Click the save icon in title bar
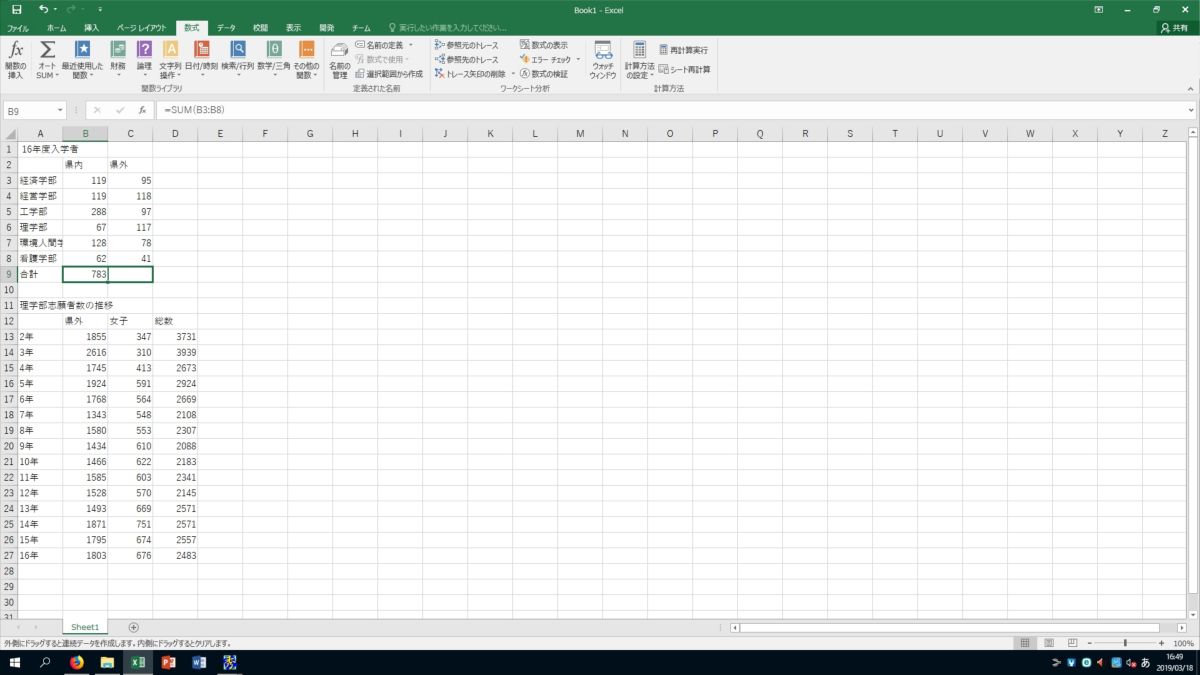Image resolution: width=1200 pixels, height=675 pixels. click(16, 9)
